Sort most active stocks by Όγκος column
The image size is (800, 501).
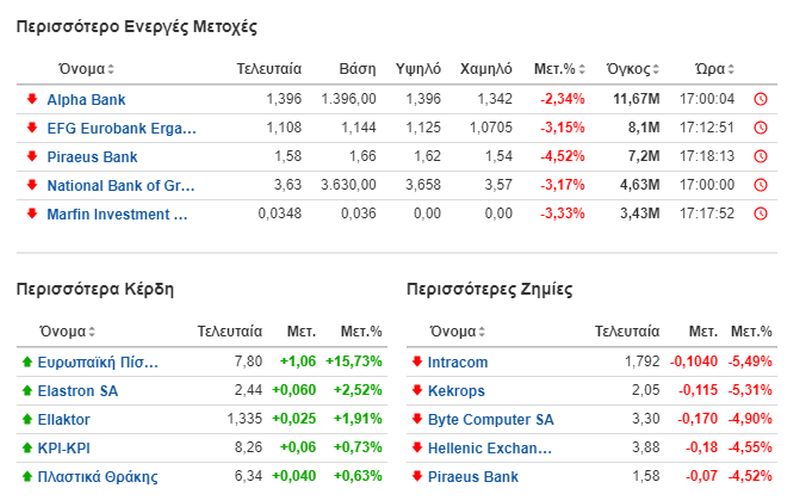[x=633, y=69]
